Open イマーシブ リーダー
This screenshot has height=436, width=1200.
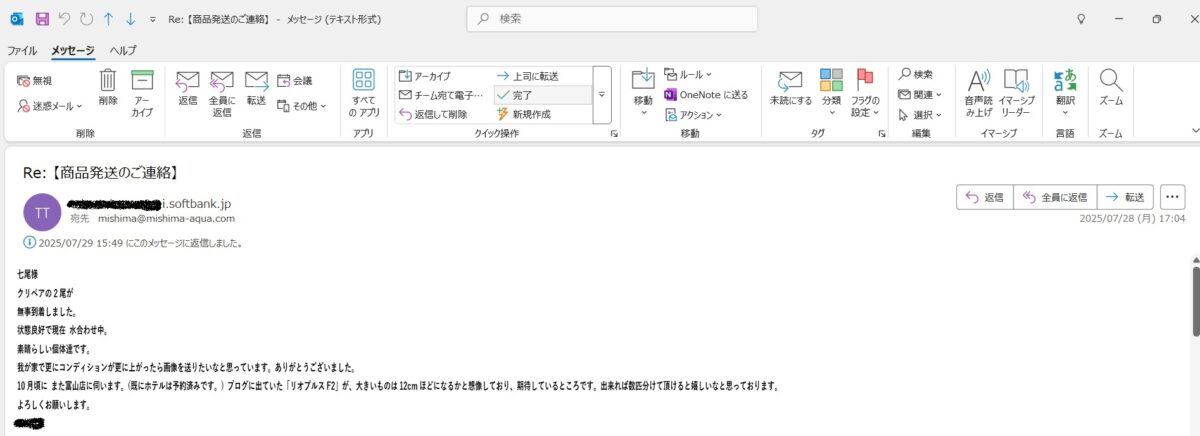pyautogui.click(x=1018, y=93)
